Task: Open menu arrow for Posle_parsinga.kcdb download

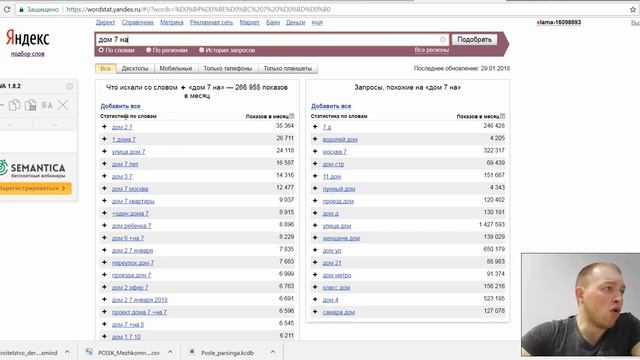Action: (273, 352)
